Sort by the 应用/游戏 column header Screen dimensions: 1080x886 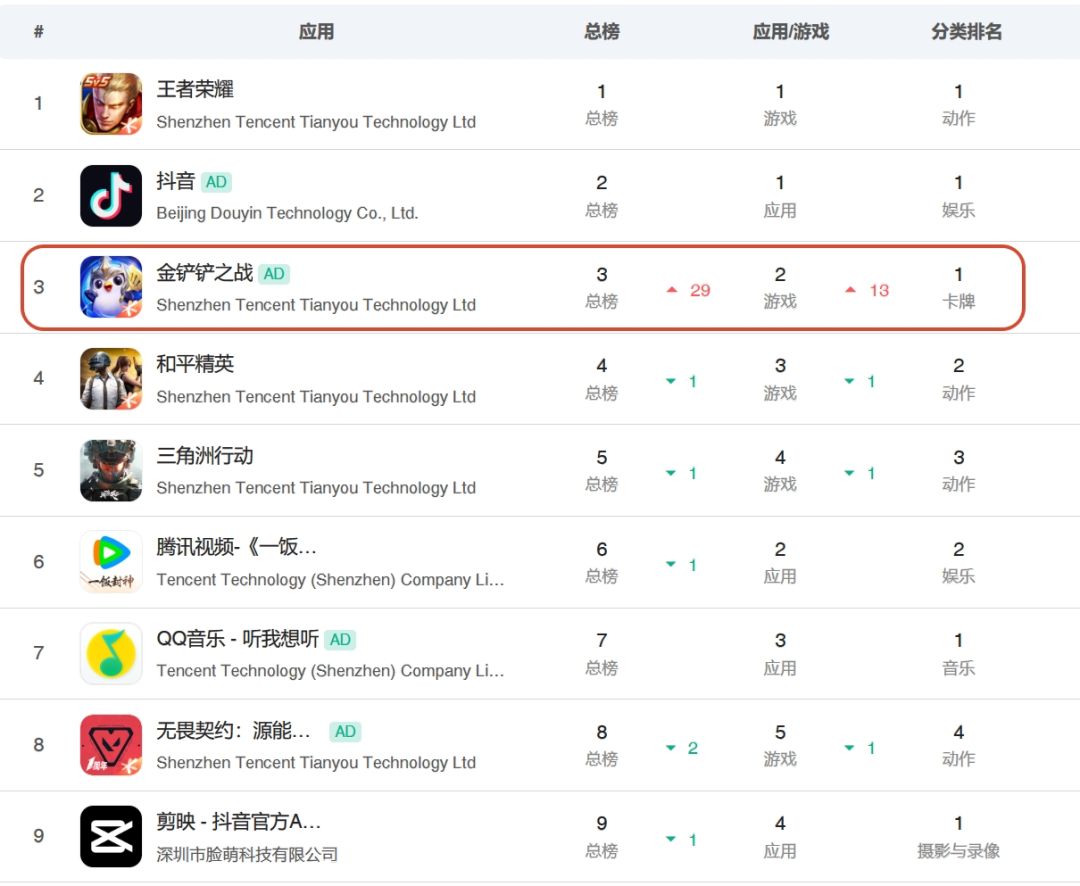790,31
